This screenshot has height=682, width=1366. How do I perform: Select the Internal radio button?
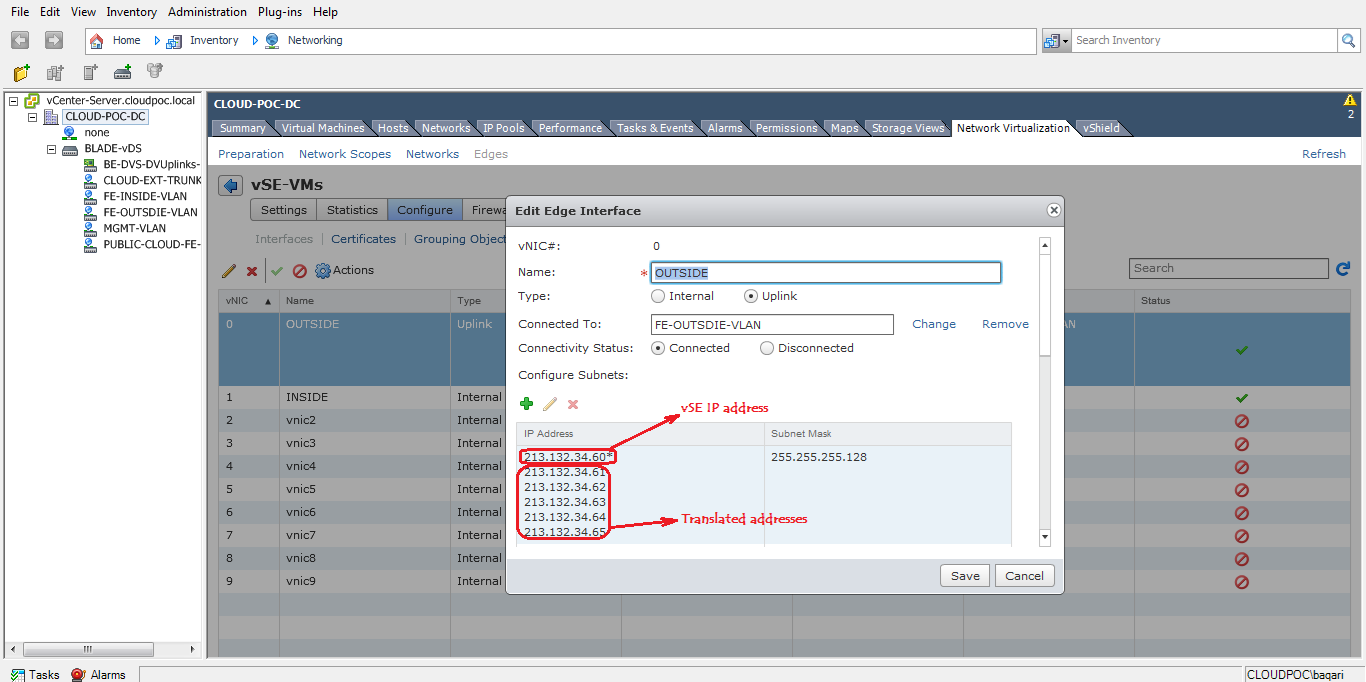point(658,295)
